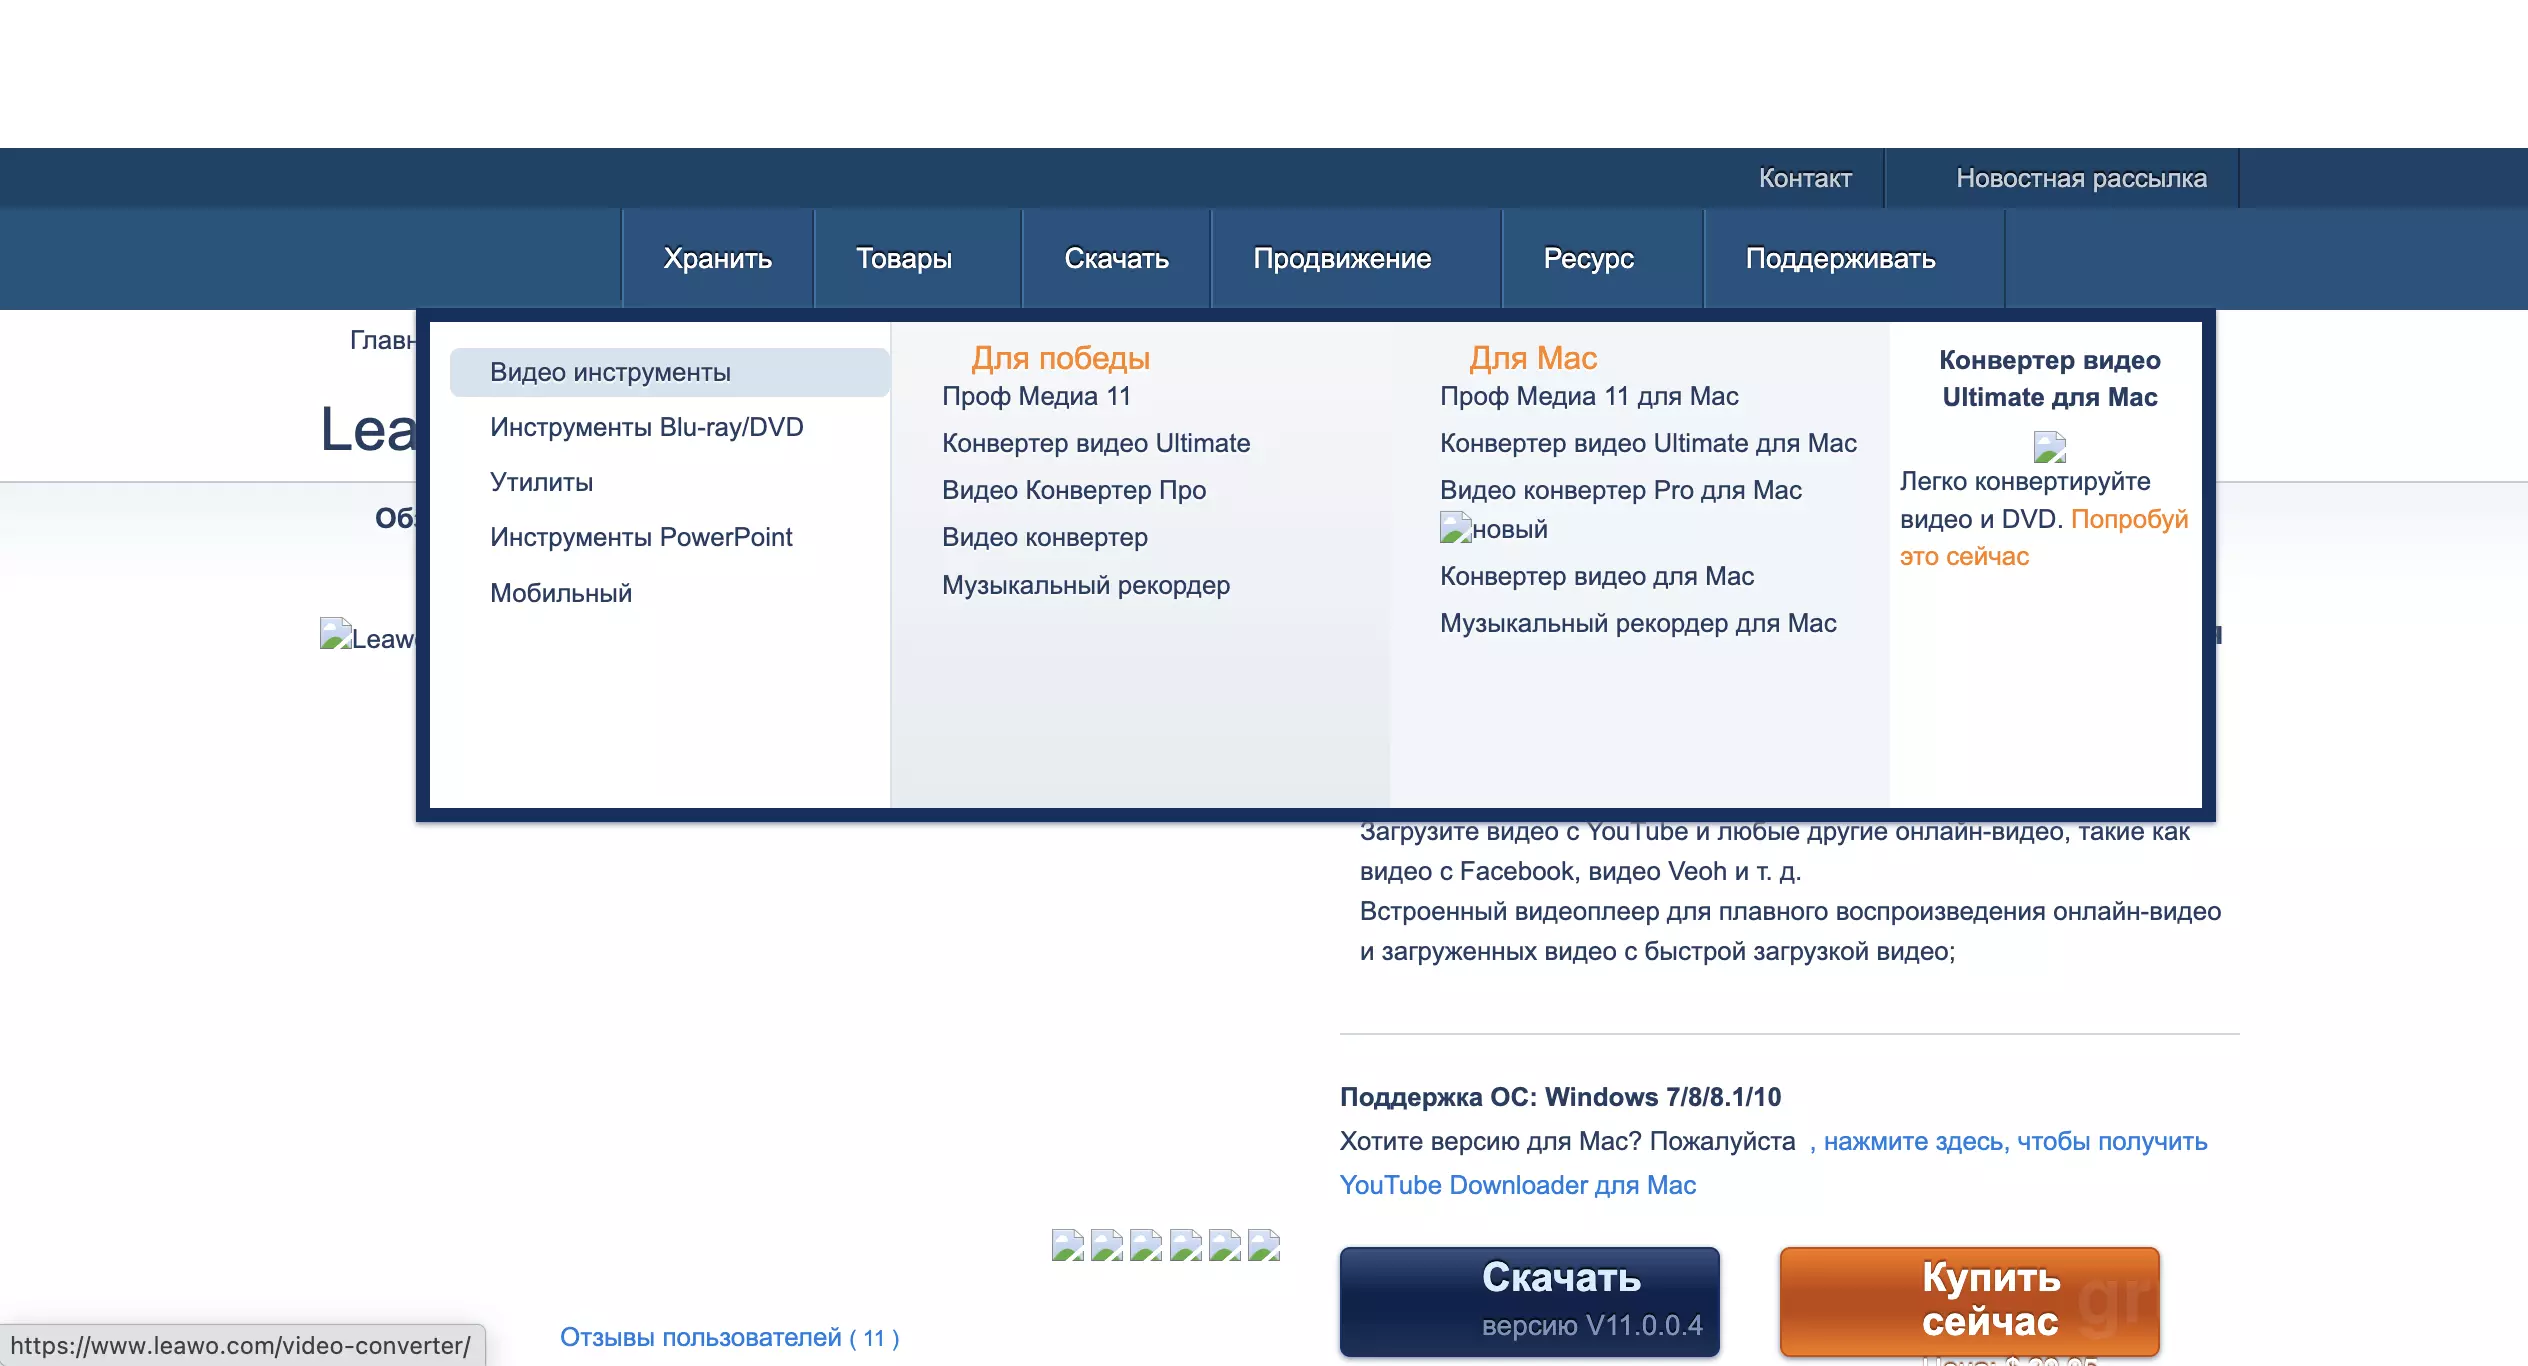This screenshot has height=1366, width=2528.
Task: Select the Видео инструменты category
Action: pos(669,372)
